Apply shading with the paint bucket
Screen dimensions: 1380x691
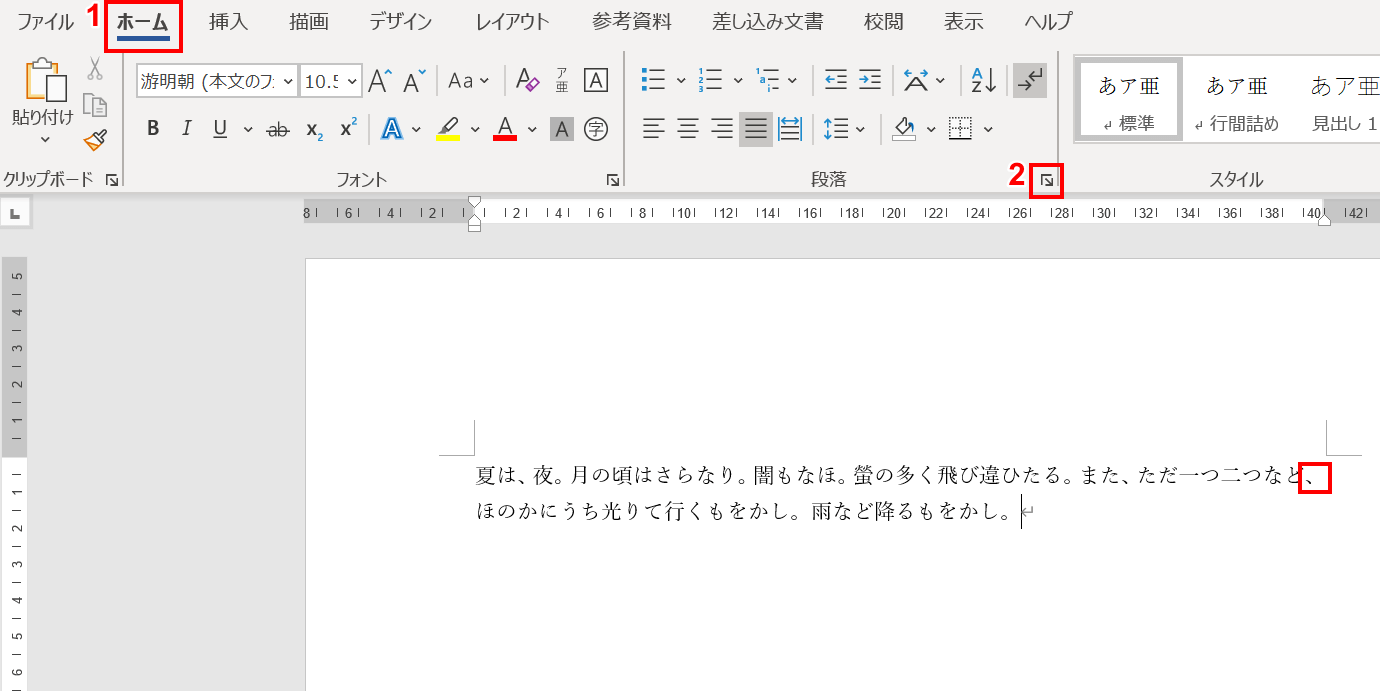point(904,128)
